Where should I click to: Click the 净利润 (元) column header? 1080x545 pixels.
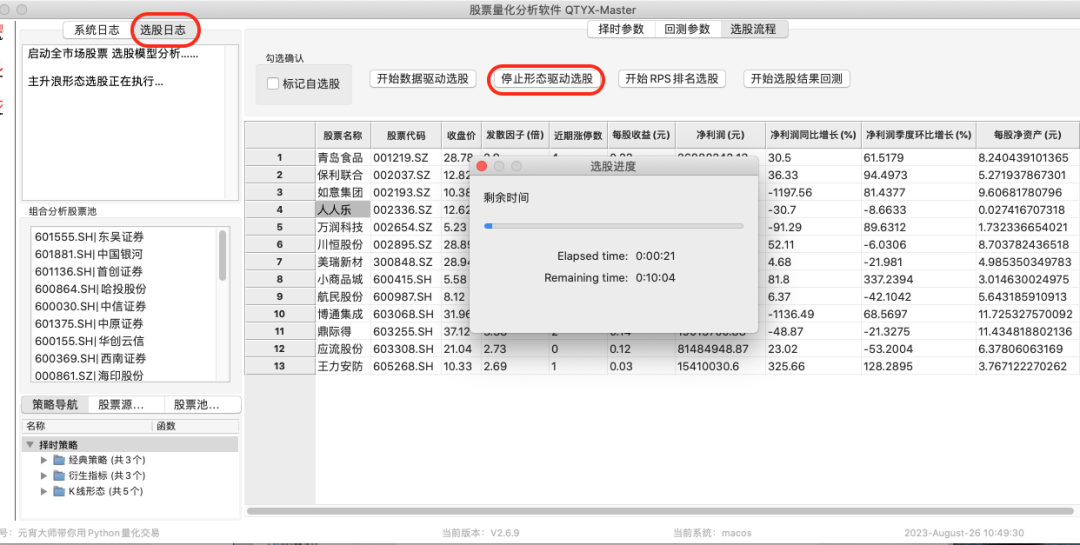pyautogui.click(x=720, y=135)
